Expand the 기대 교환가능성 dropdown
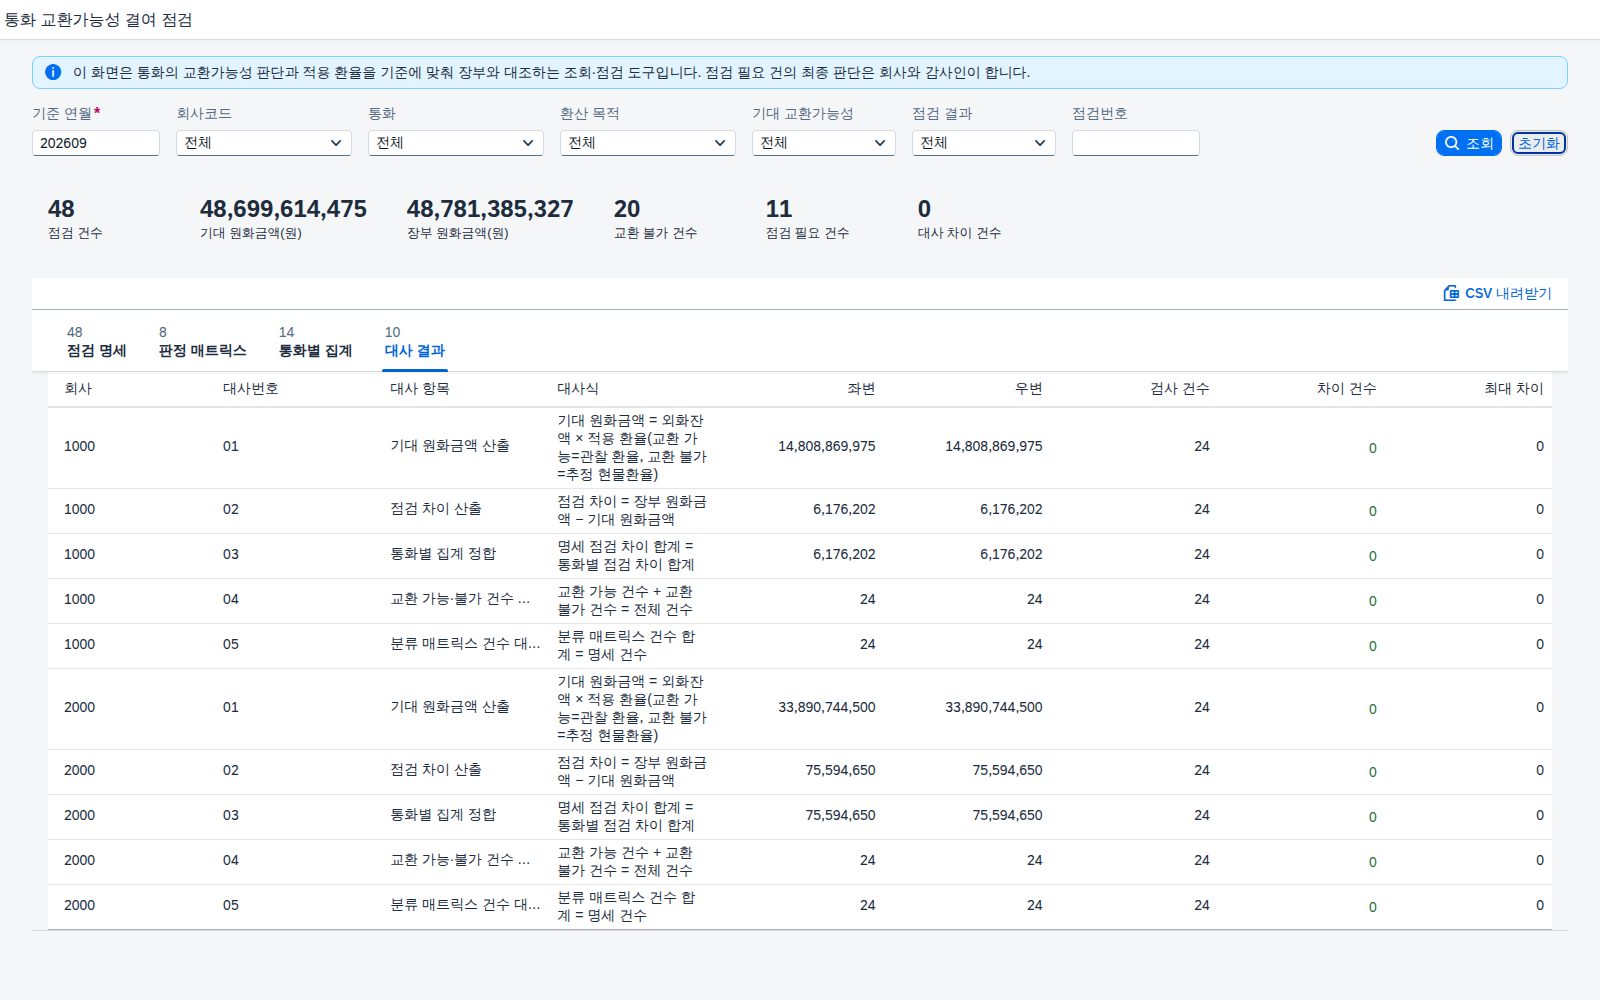Viewport: 1600px width, 1000px height. (x=824, y=143)
